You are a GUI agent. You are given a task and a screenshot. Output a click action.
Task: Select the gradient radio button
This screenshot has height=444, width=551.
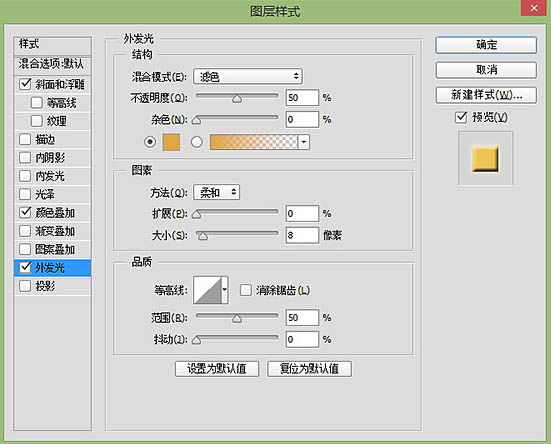[196, 142]
